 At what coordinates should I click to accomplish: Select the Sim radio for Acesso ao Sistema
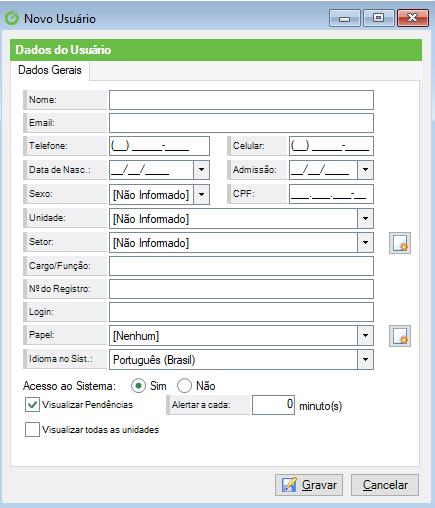[x=138, y=386]
